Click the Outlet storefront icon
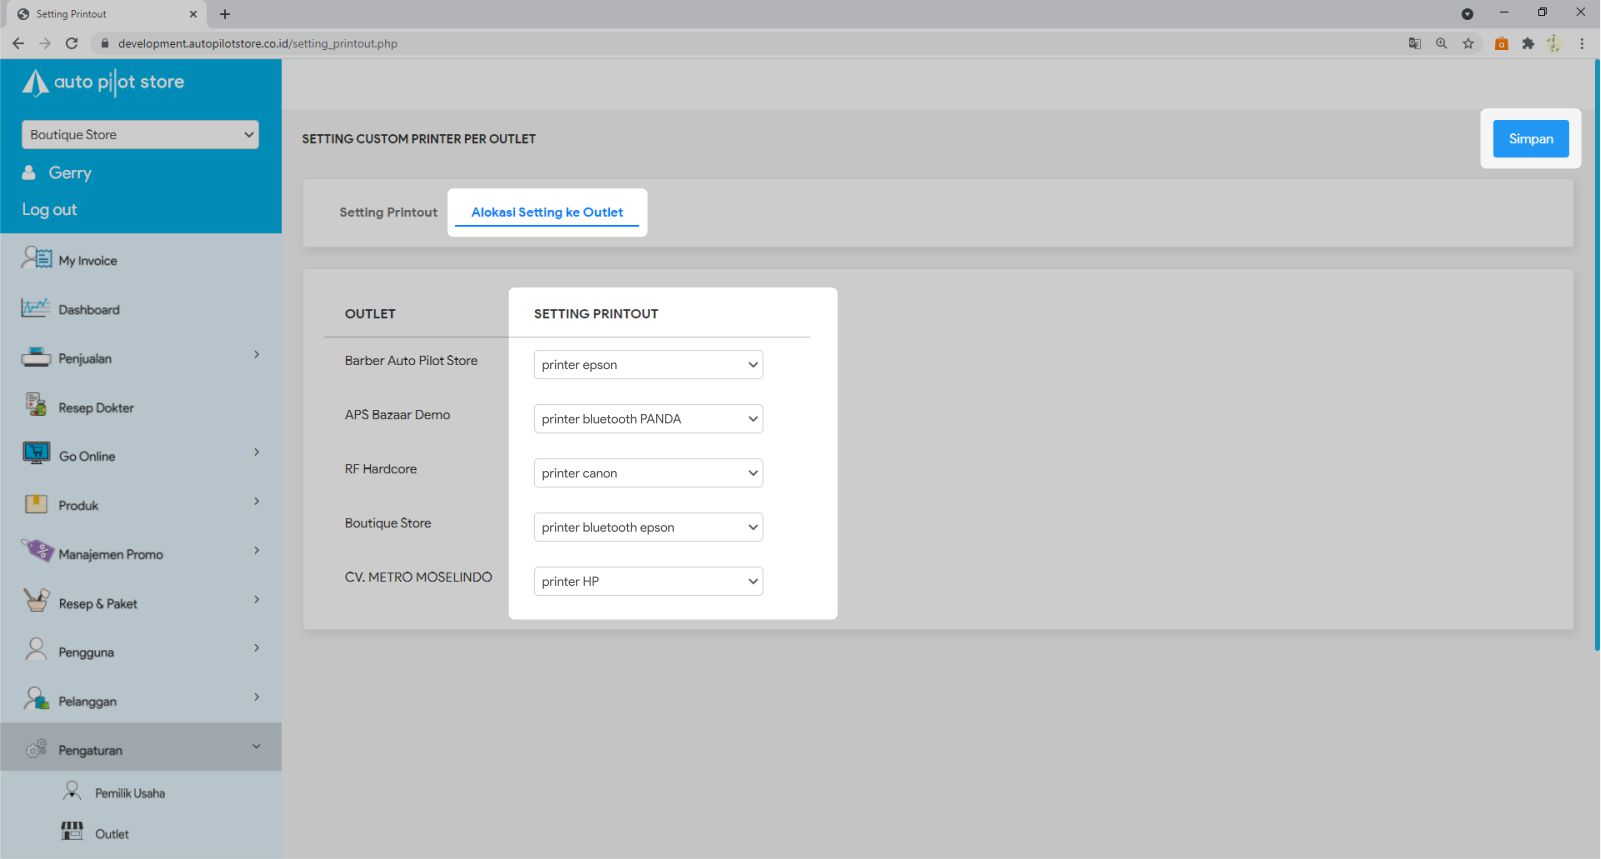Screen dimensions: 1601x859 click(x=72, y=832)
